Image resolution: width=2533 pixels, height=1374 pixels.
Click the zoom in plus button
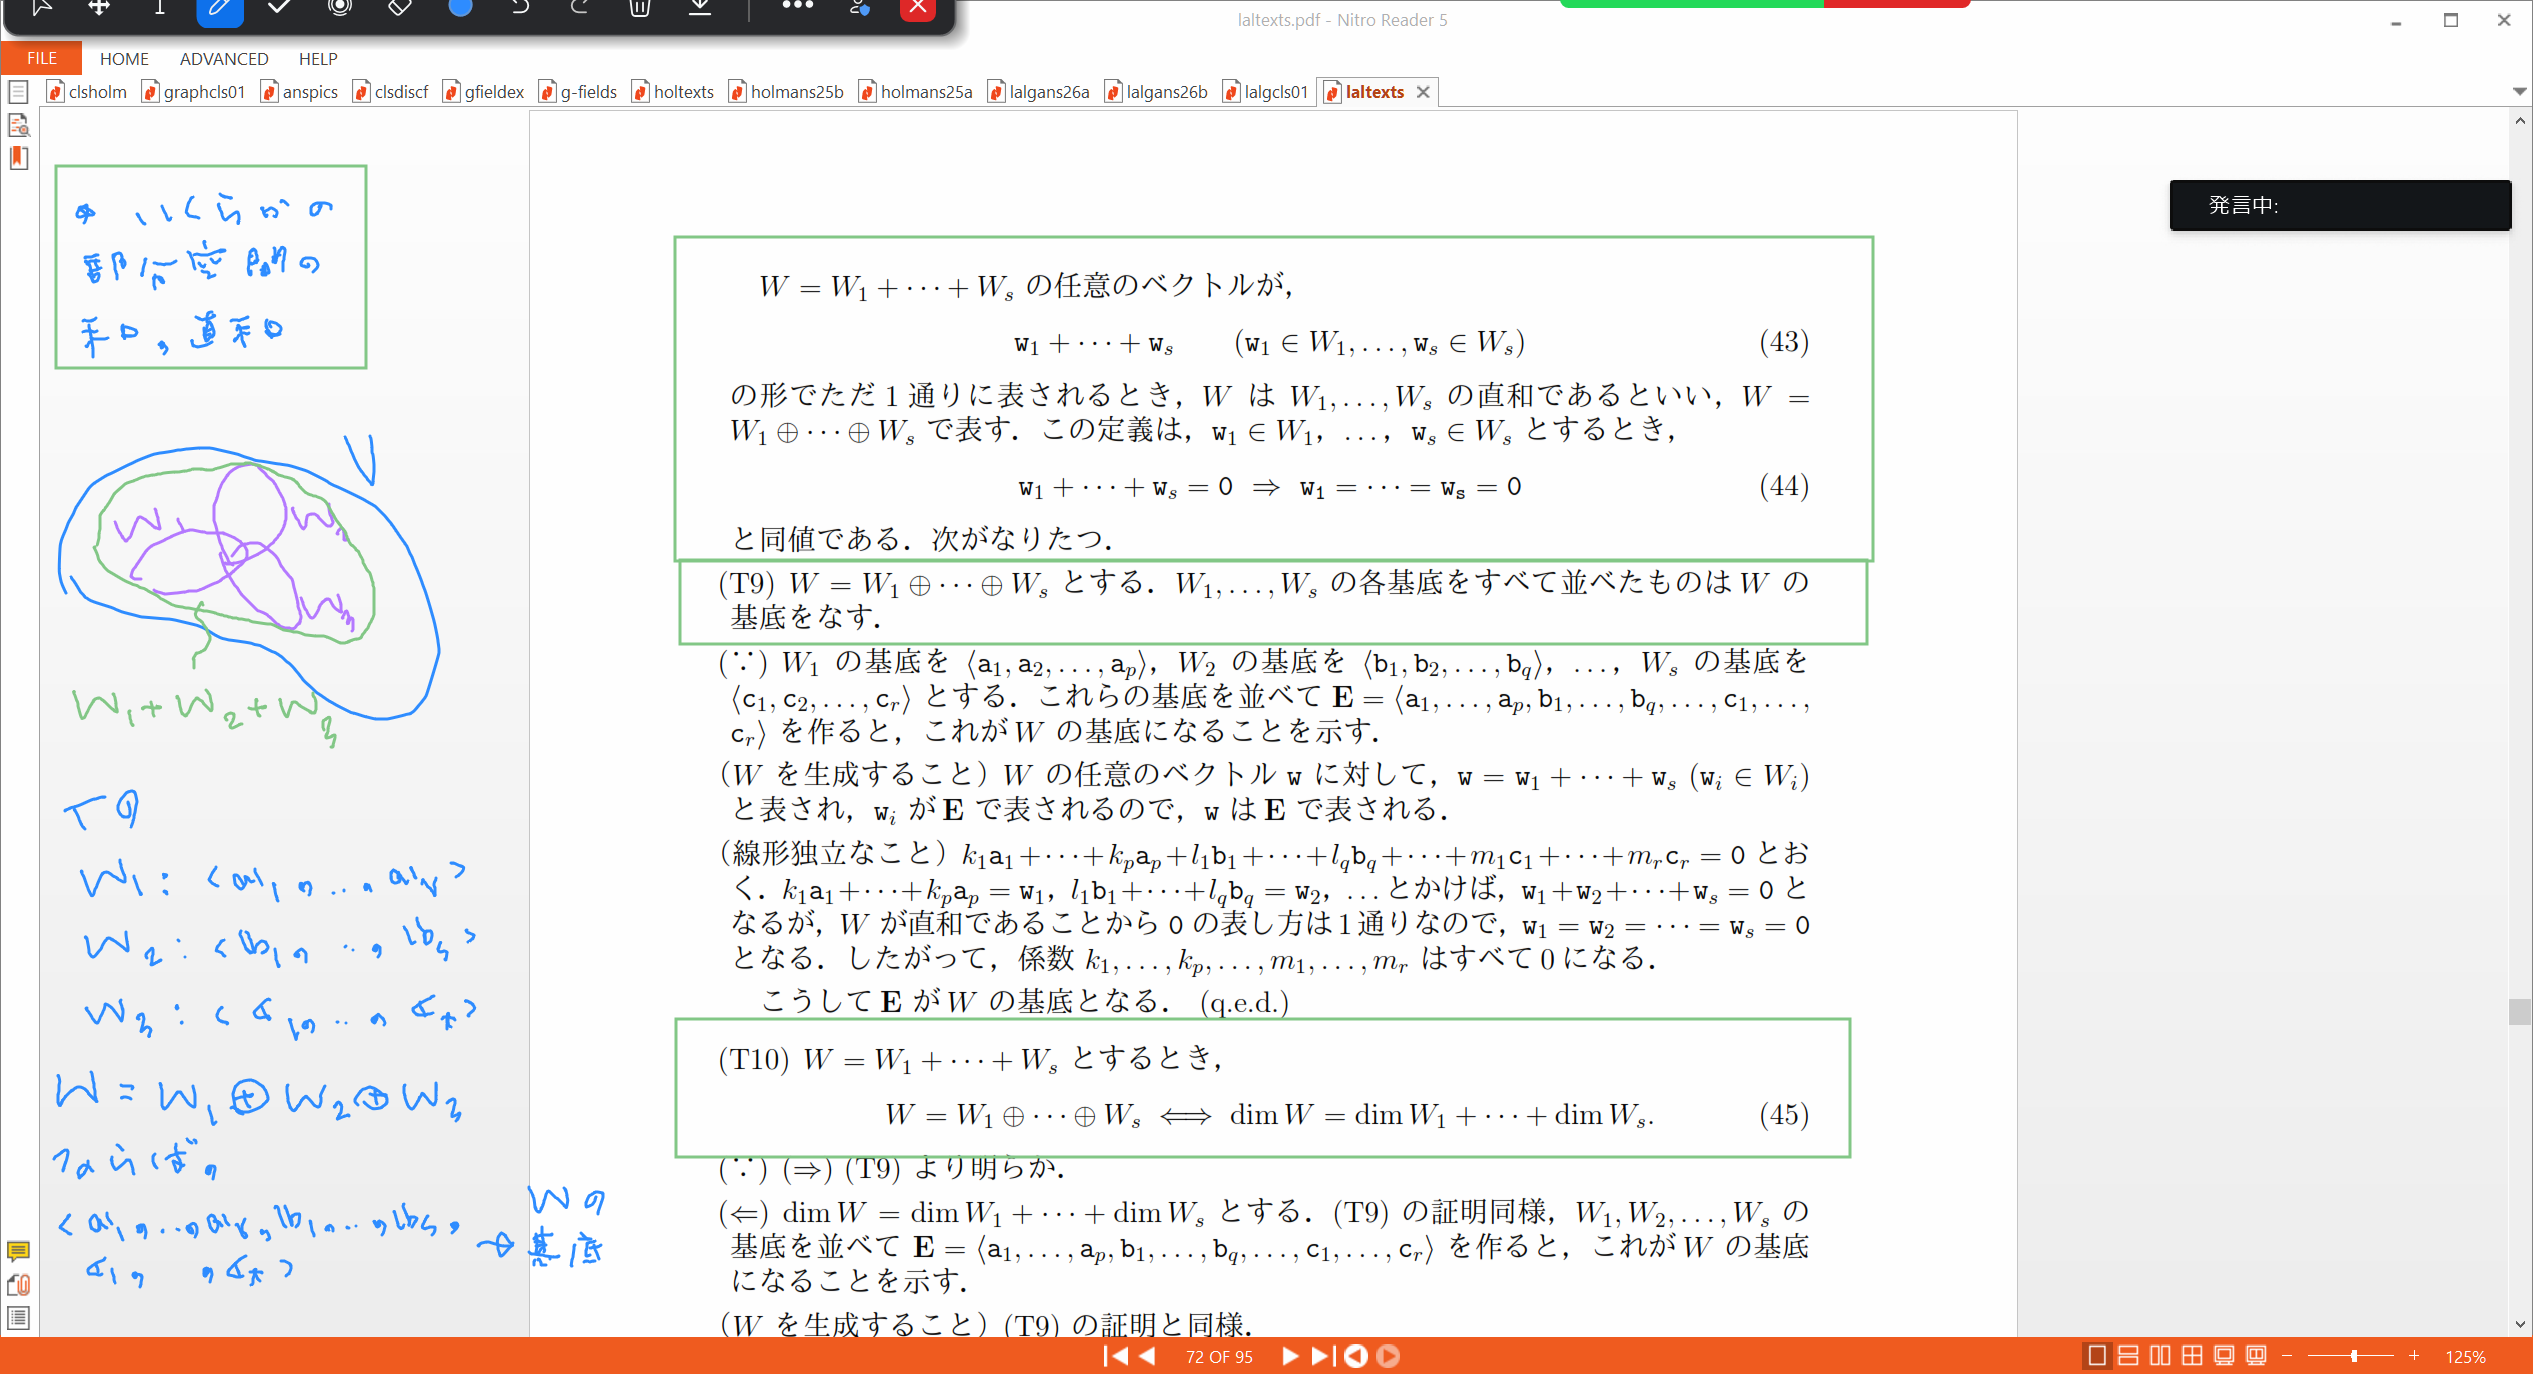(x=2414, y=1356)
